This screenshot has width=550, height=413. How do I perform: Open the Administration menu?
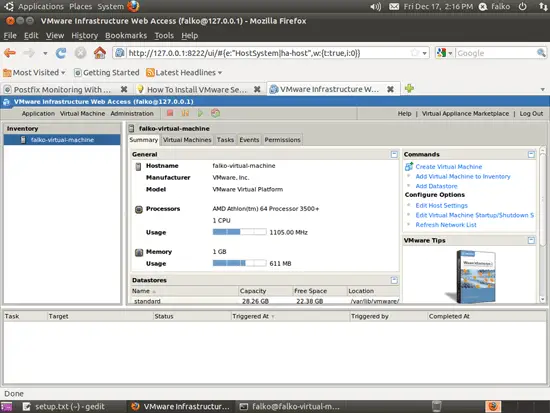(x=132, y=113)
